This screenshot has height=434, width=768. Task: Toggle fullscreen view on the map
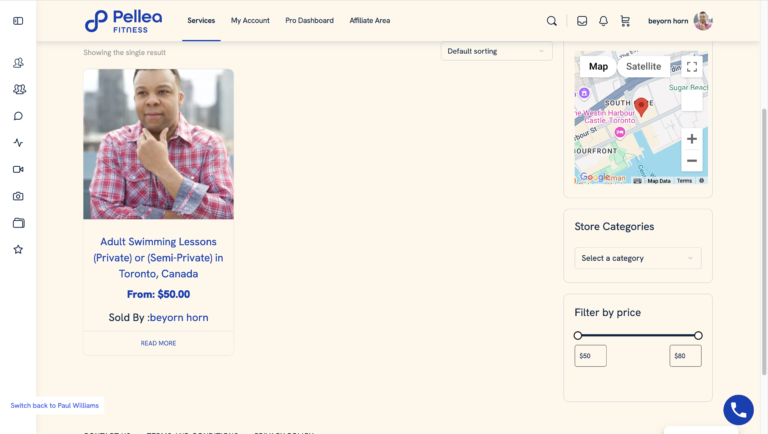[x=692, y=67]
